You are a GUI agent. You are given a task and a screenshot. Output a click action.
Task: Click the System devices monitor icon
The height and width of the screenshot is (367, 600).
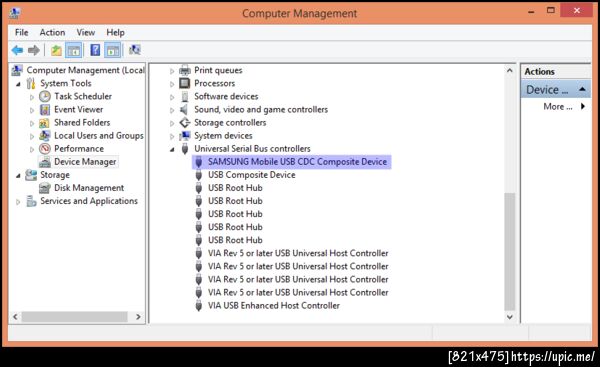185,135
